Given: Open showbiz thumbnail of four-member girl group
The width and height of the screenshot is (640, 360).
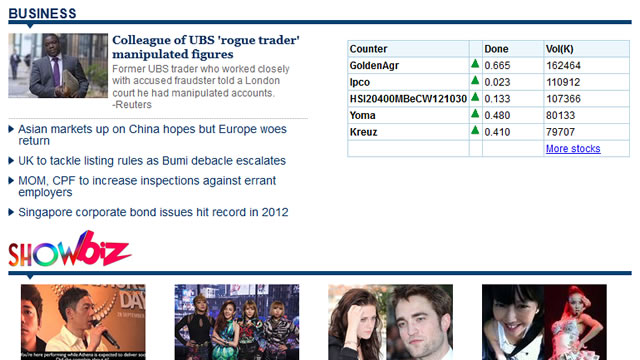Looking at the screenshot, I should (x=237, y=322).
